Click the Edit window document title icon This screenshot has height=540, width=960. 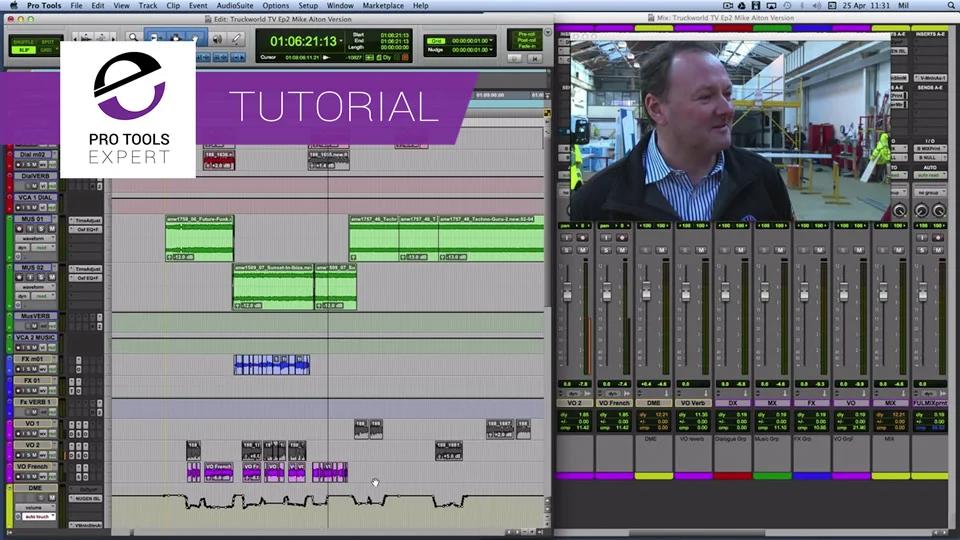coord(208,20)
